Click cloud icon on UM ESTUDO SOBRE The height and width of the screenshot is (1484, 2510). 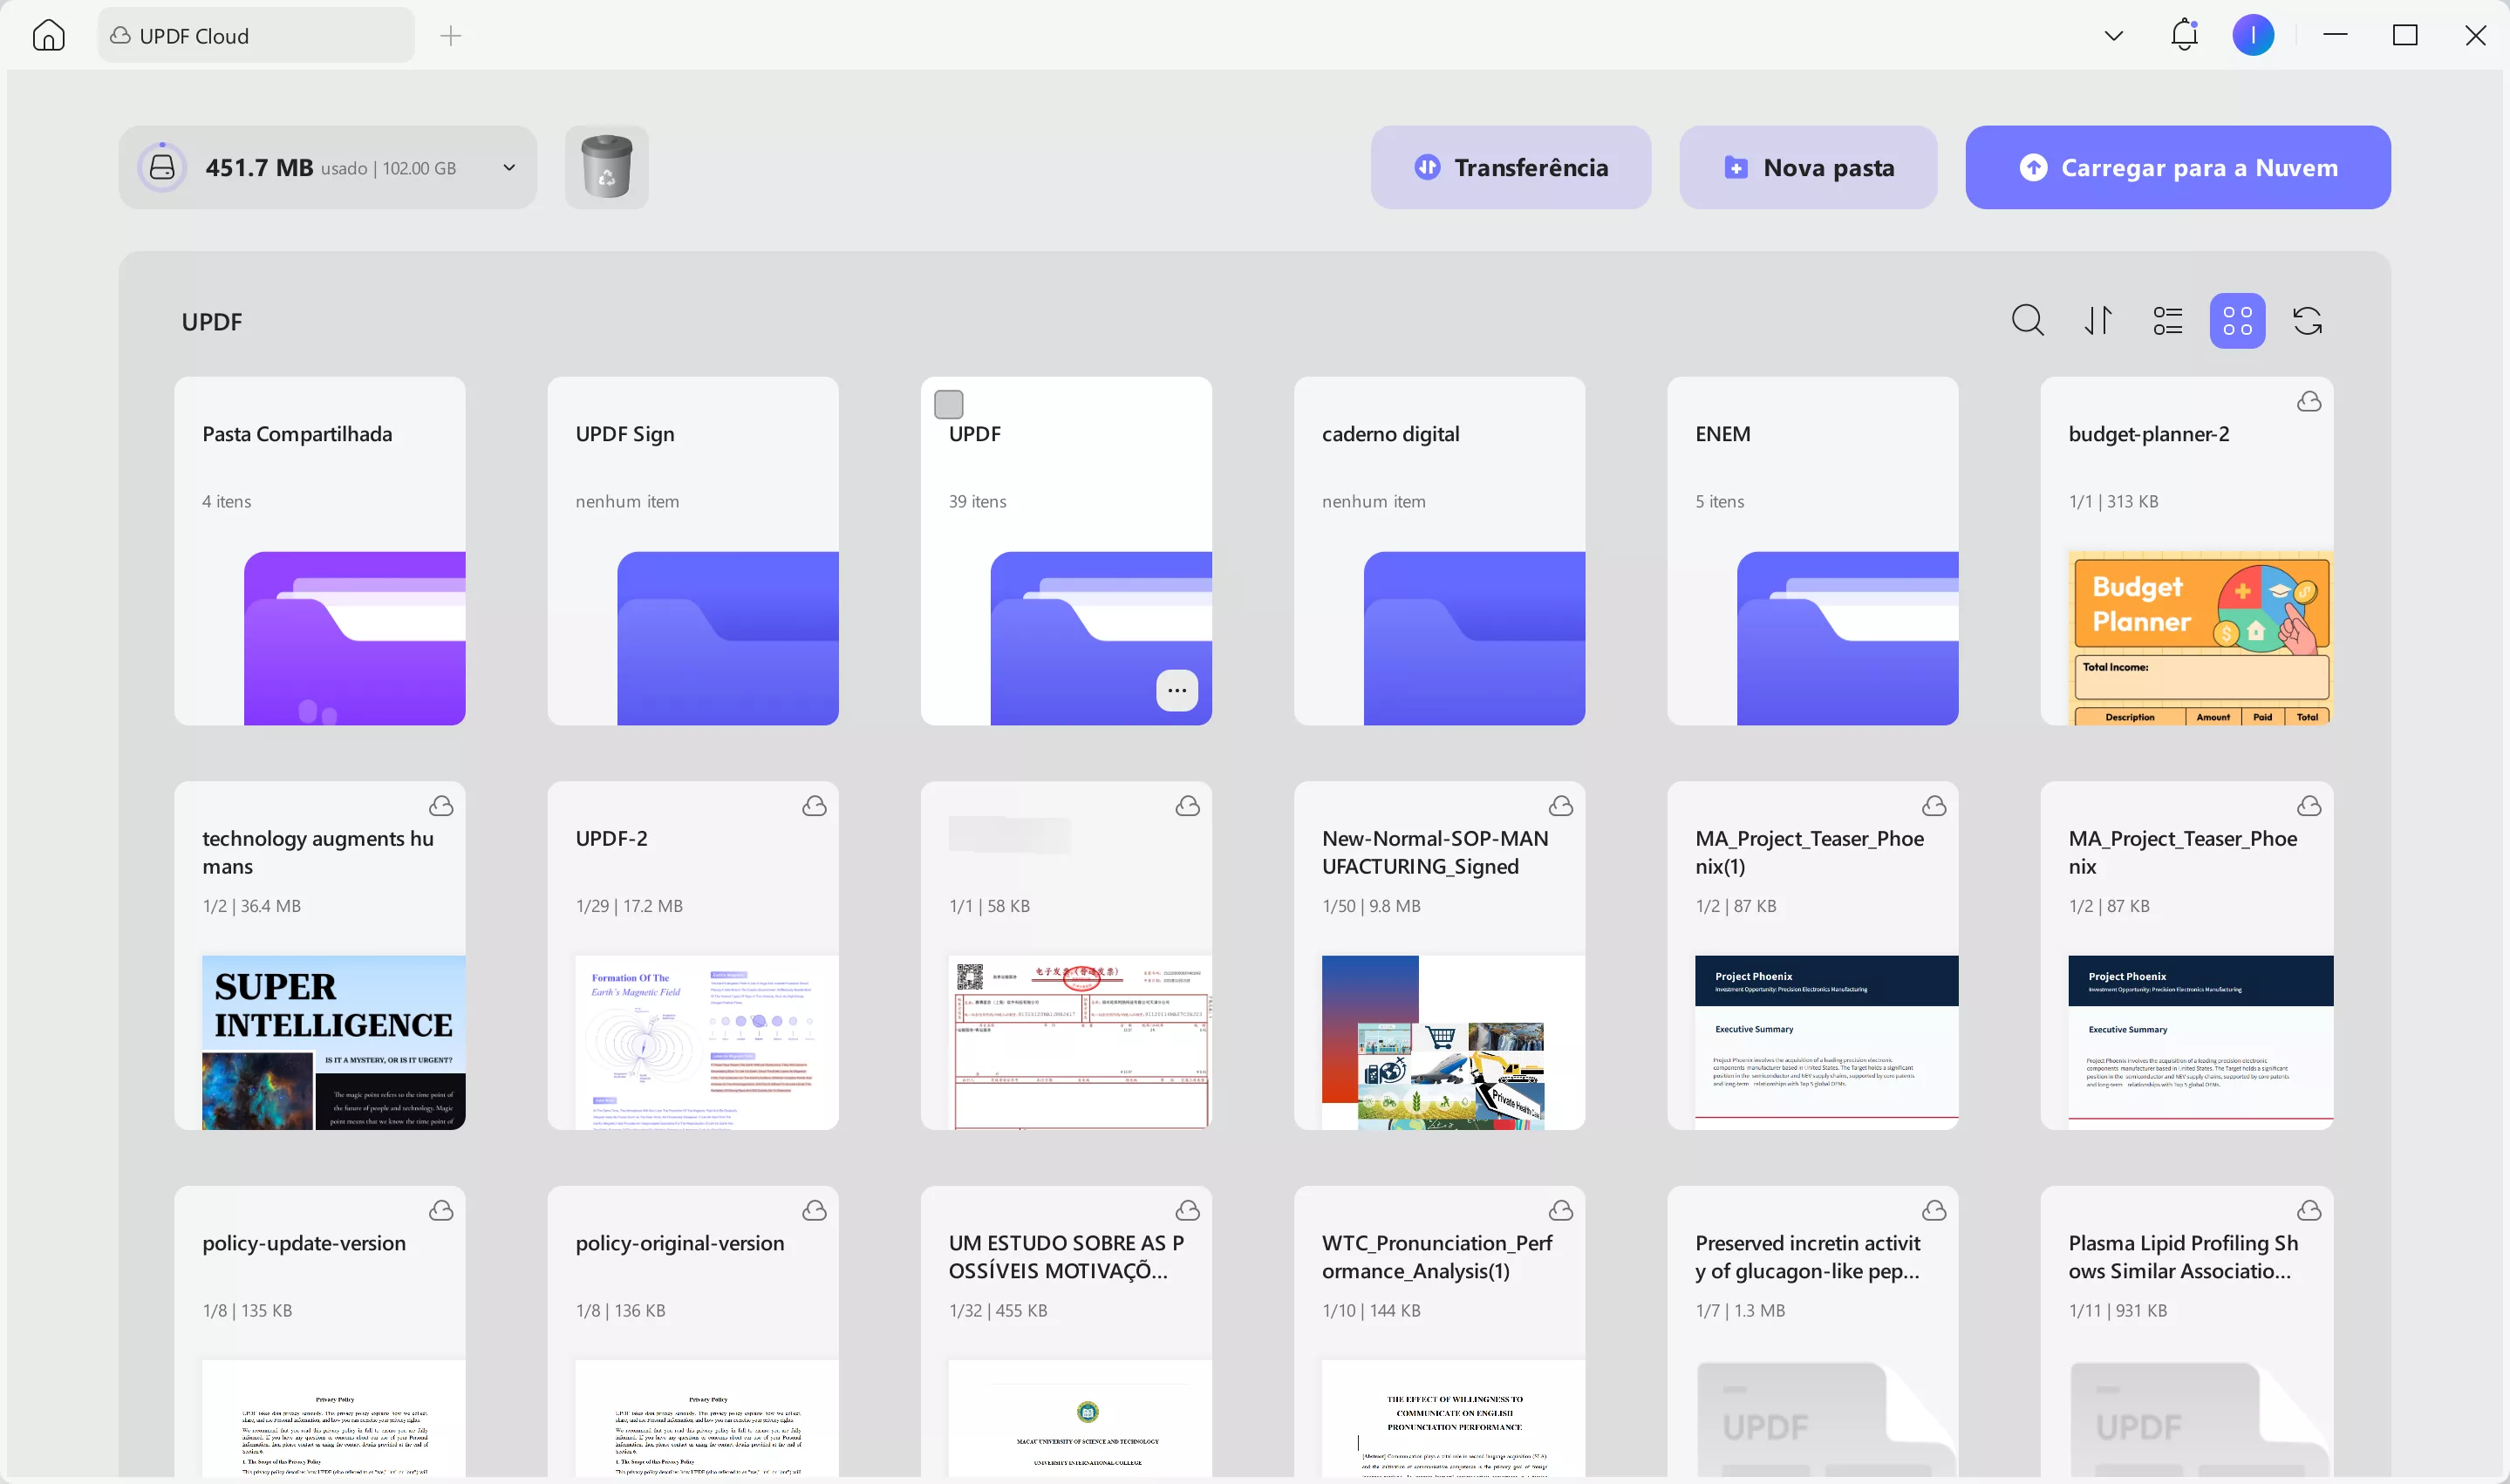[1187, 1211]
